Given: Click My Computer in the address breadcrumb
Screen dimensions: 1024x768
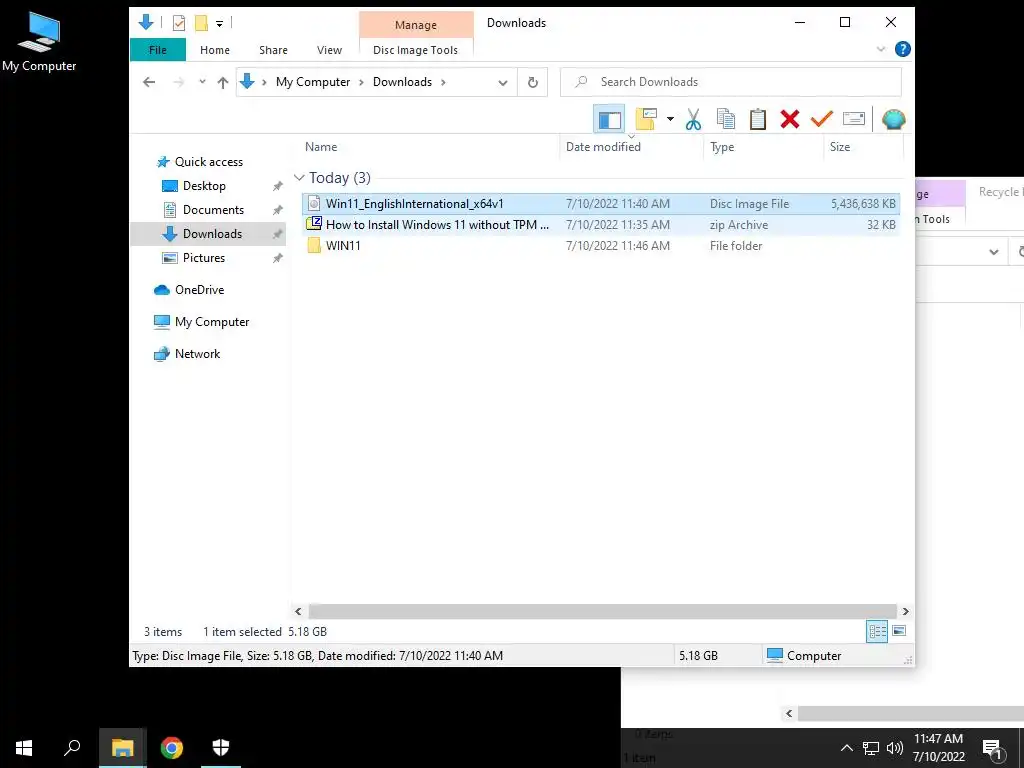Looking at the screenshot, I should coord(313,82).
